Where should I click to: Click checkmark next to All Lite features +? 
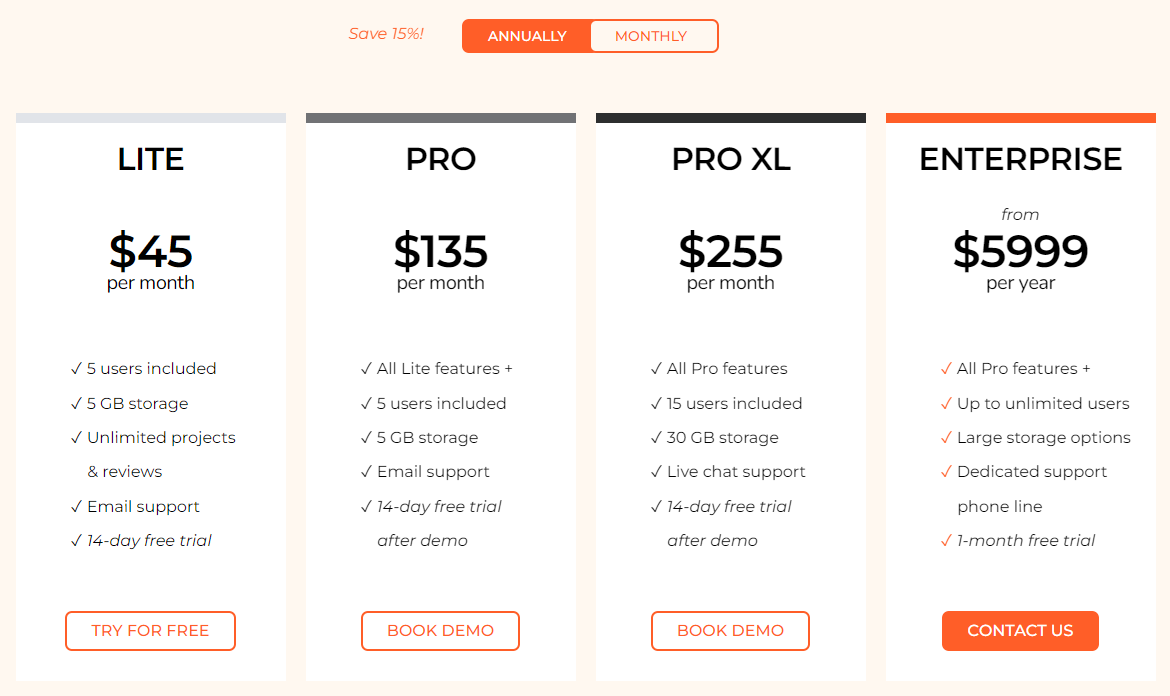pos(366,369)
